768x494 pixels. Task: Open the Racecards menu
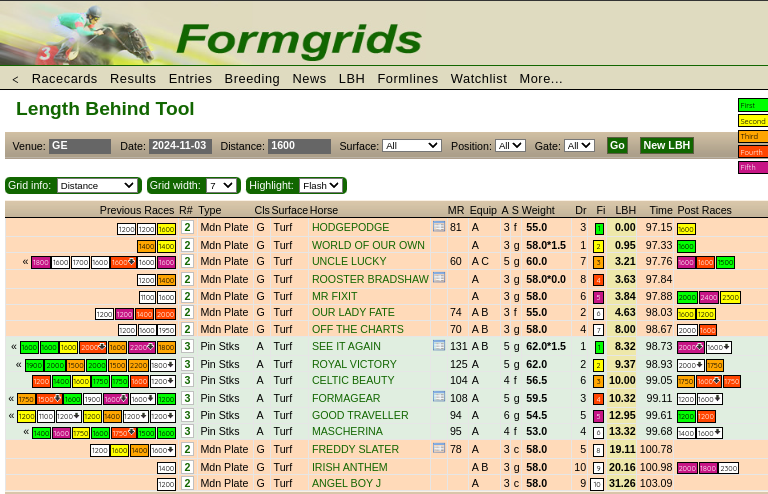tap(64, 79)
